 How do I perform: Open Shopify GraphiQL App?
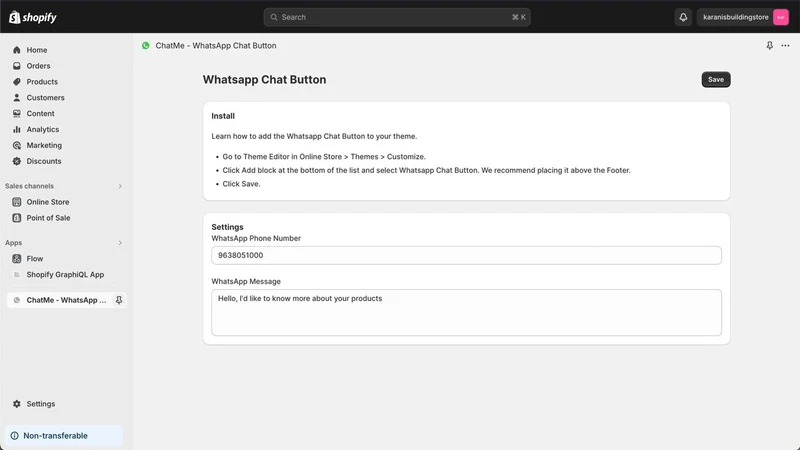pyautogui.click(x=65, y=274)
